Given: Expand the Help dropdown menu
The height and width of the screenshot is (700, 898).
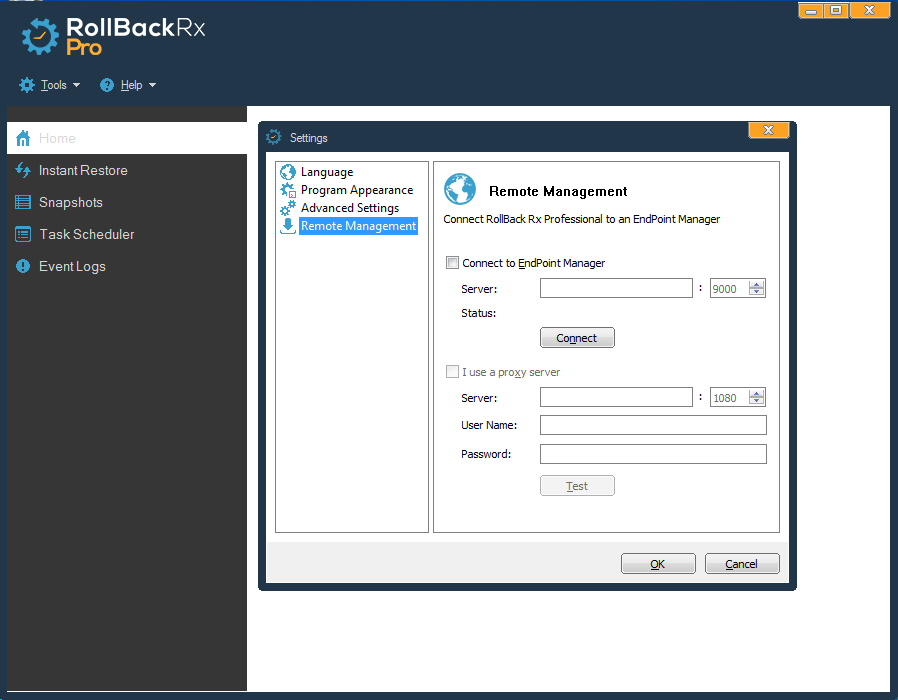Looking at the screenshot, I should point(128,85).
